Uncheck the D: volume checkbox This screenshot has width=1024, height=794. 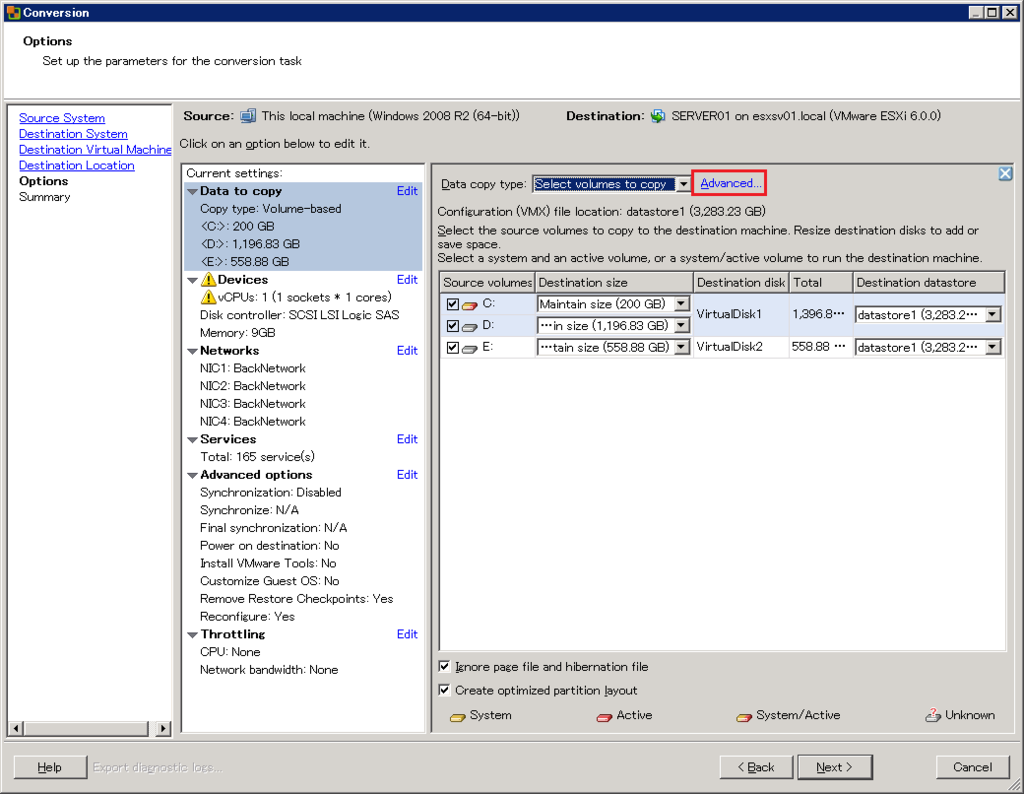(x=453, y=325)
